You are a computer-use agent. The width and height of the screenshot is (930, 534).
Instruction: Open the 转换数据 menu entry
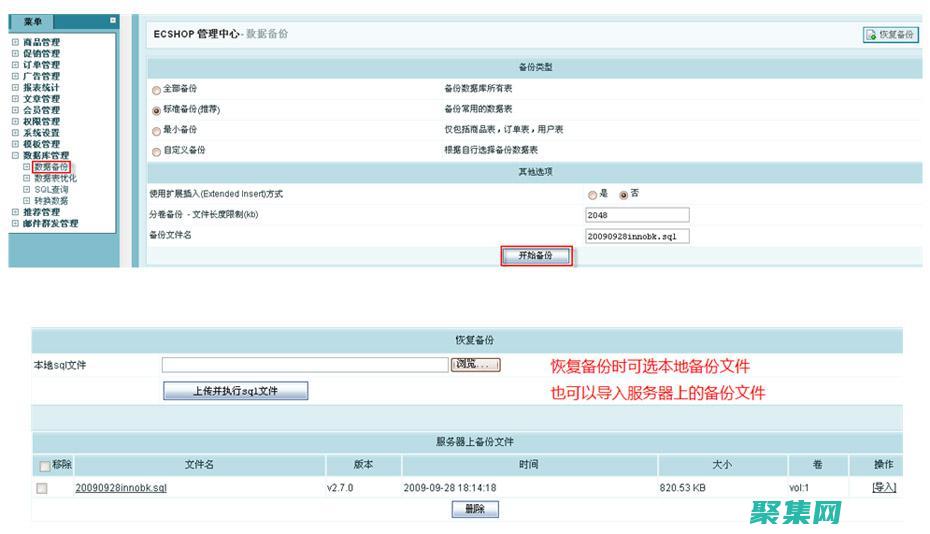click(x=51, y=200)
